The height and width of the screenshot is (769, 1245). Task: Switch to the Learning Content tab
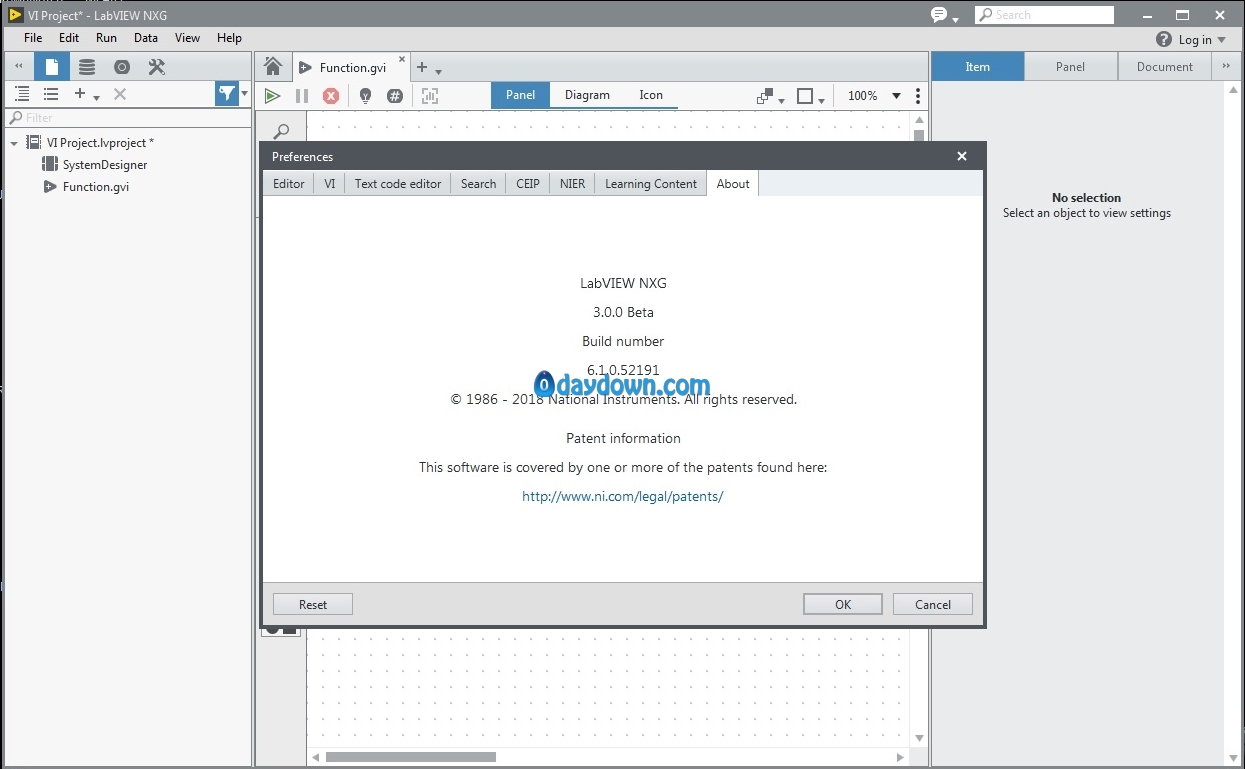[x=651, y=184]
